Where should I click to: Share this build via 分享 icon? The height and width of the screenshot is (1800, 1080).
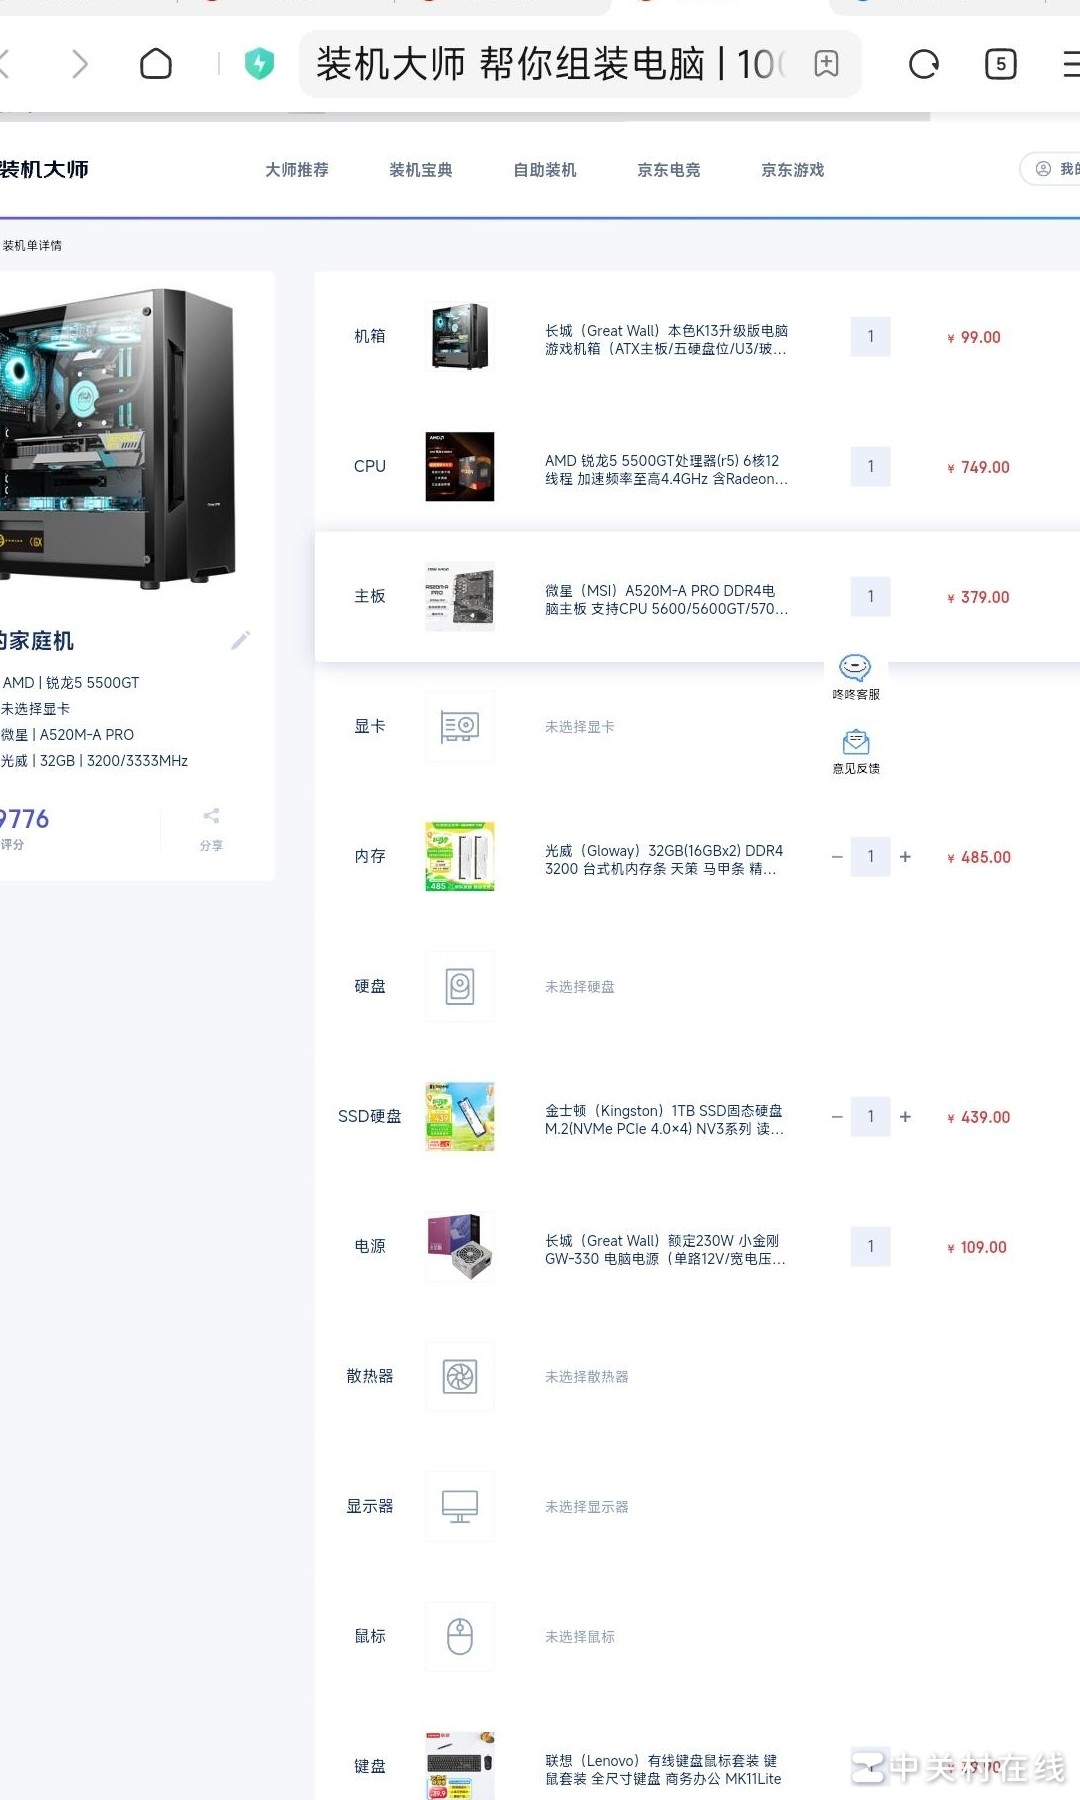pos(211,829)
